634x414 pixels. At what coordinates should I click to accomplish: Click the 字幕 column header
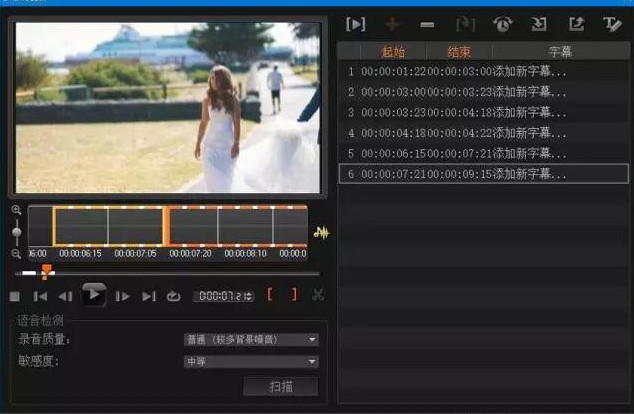[x=560, y=52]
